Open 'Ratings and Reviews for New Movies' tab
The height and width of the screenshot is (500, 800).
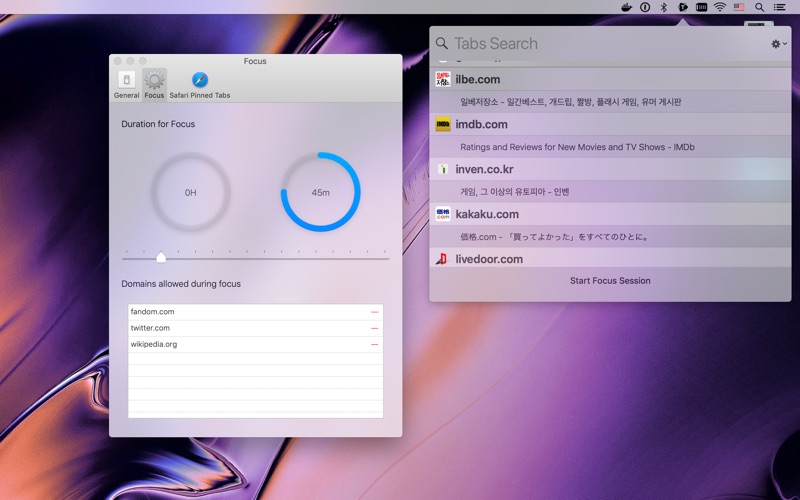[610, 146]
